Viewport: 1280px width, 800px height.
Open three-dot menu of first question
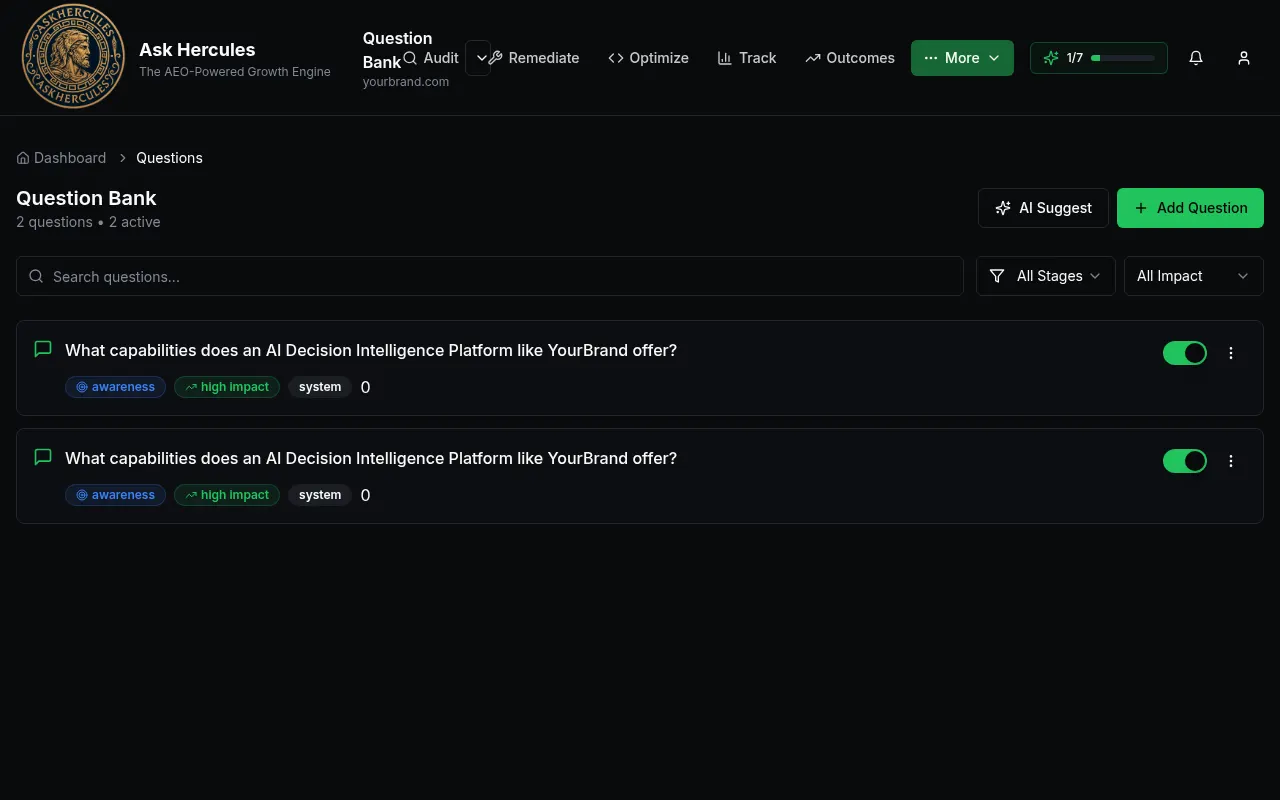pyautogui.click(x=1231, y=353)
